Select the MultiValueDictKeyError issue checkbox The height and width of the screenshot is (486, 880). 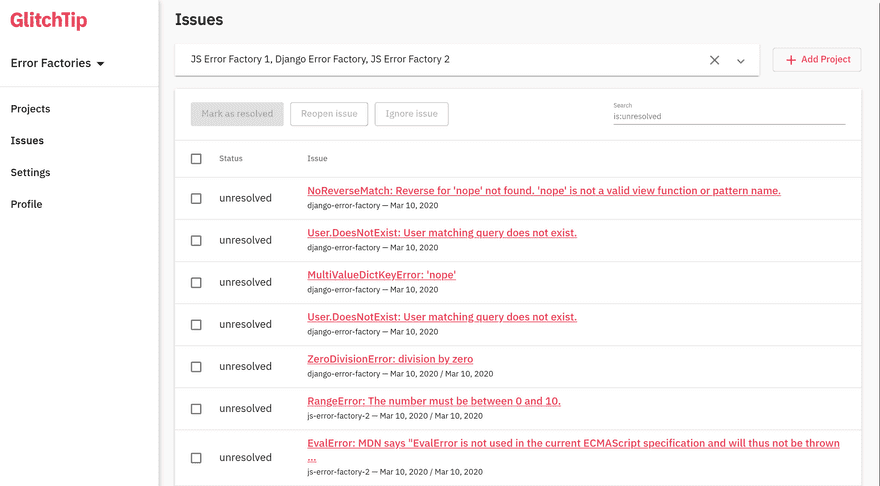(x=196, y=283)
